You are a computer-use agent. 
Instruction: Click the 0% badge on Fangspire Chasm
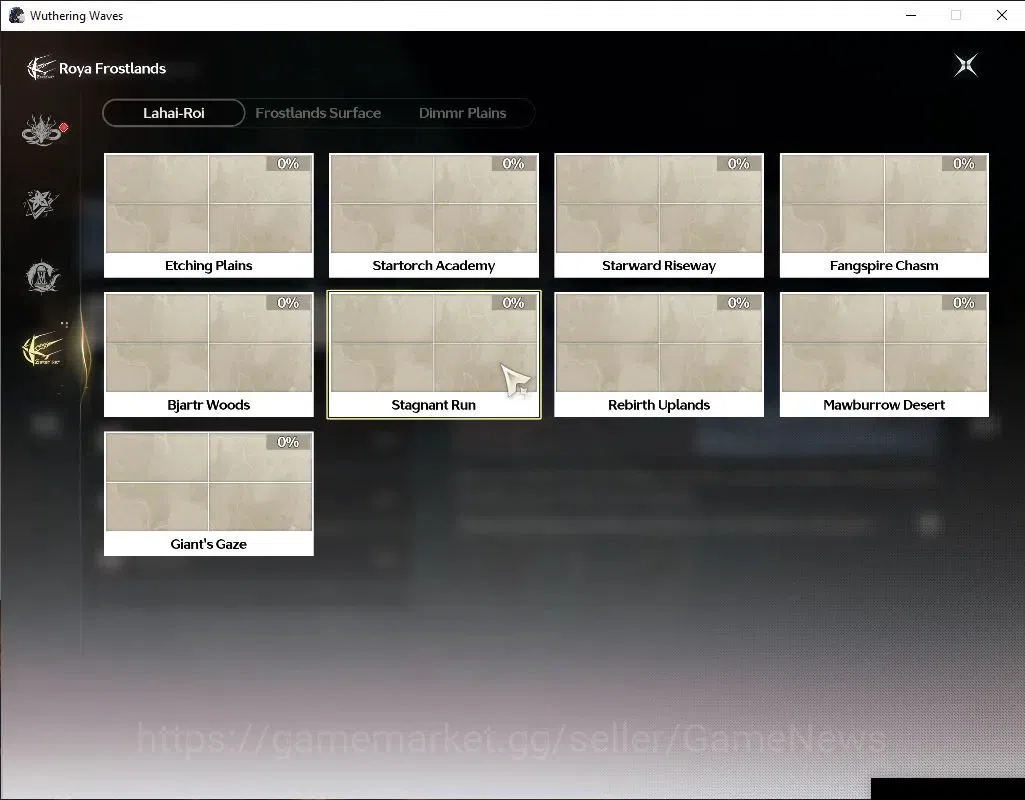pos(964,163)
